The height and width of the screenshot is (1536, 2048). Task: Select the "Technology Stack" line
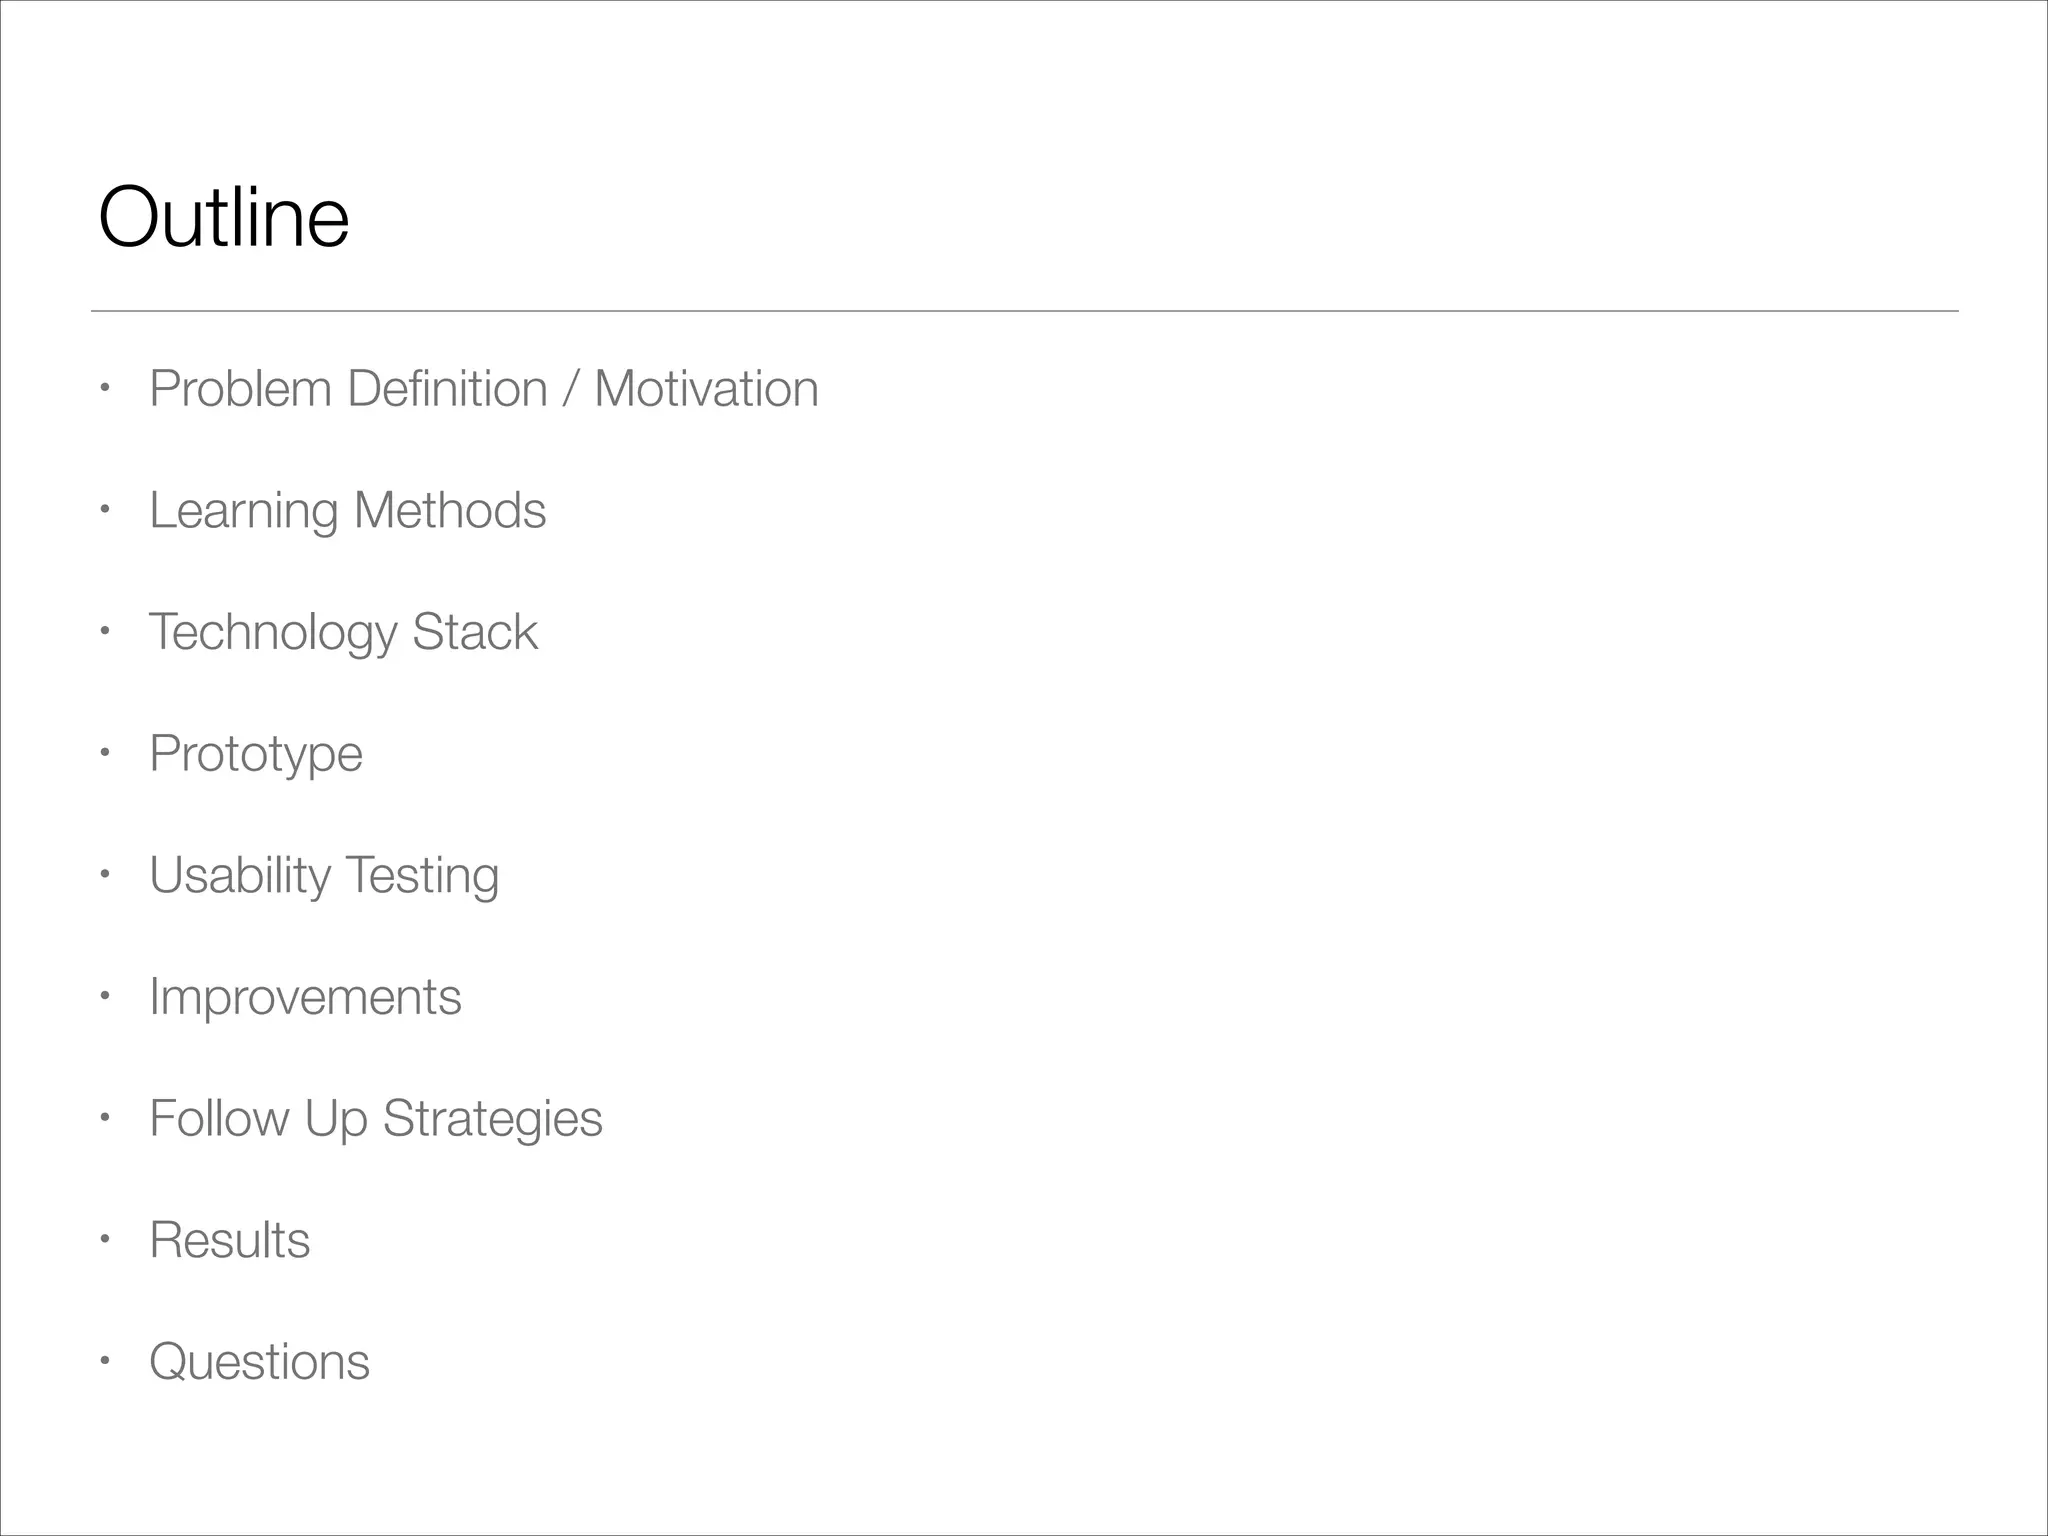343,632
